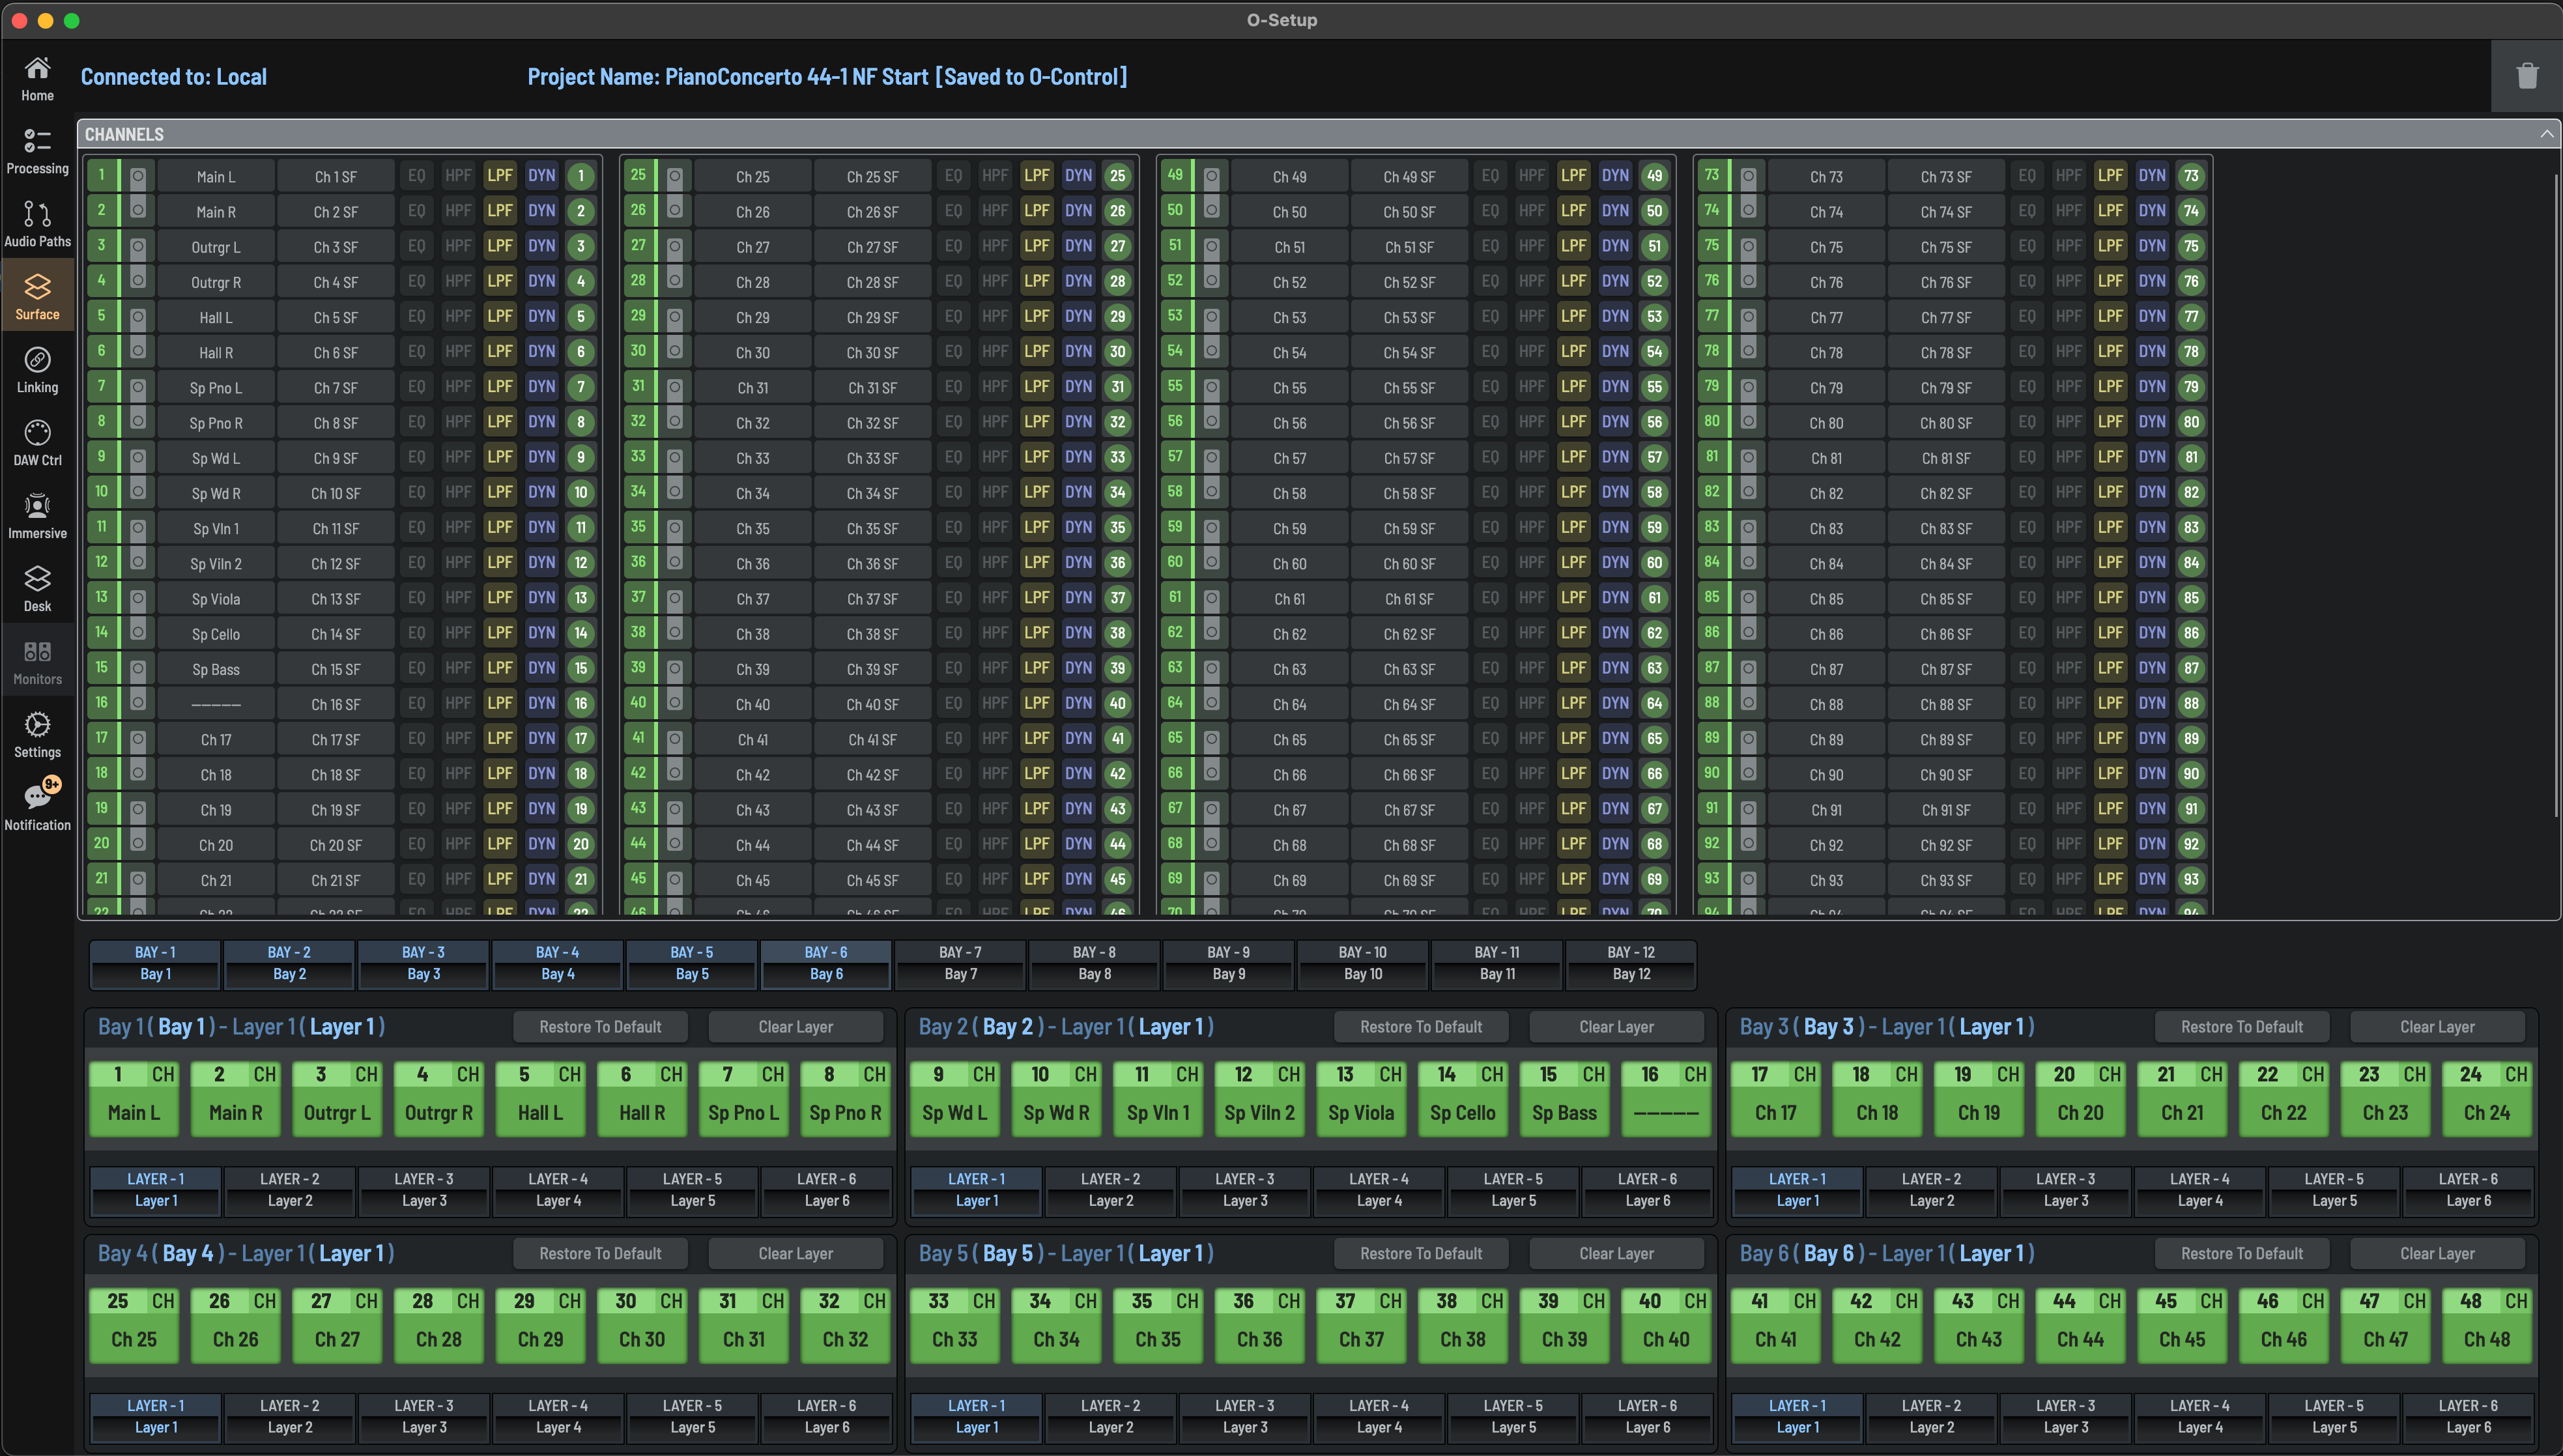Select the Surface sidebar icon
The image size is (2563, 1456).
point(37,297)
